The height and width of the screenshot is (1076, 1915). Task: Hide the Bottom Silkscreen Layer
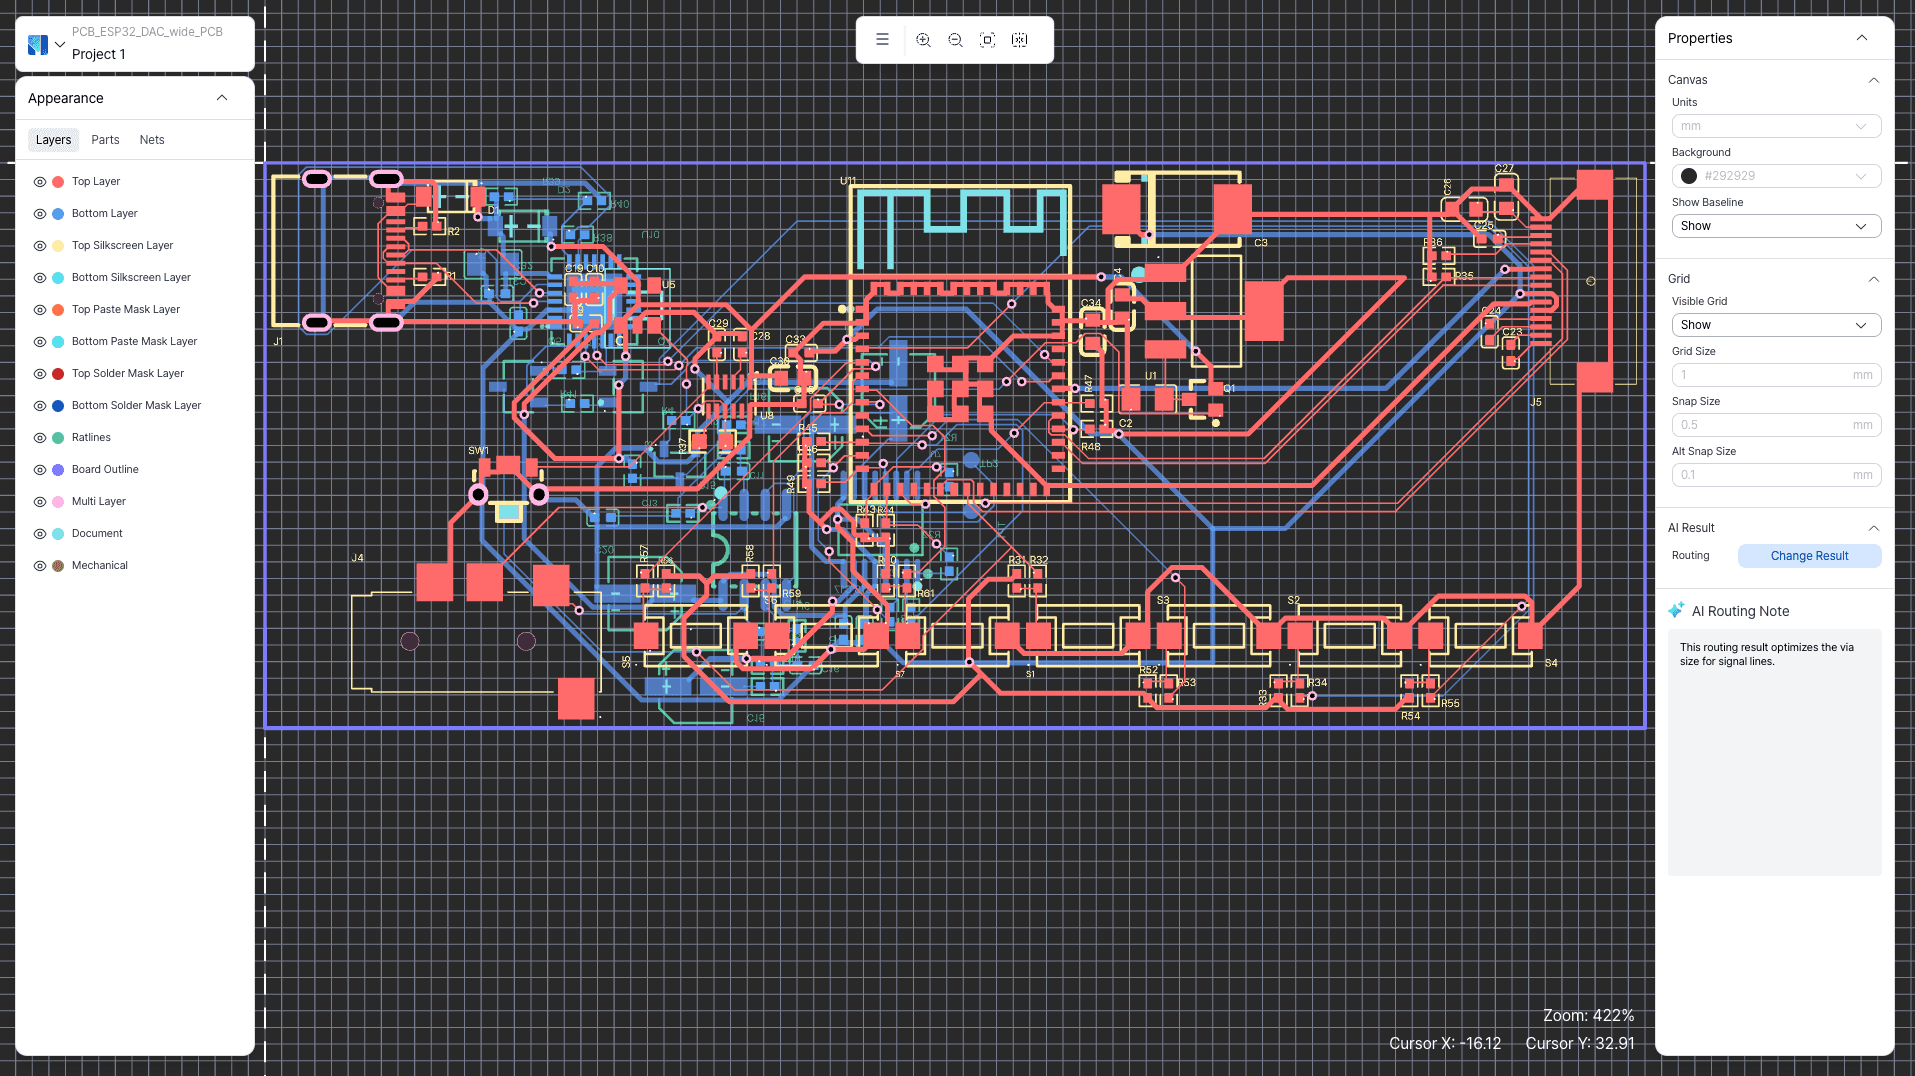40,278
